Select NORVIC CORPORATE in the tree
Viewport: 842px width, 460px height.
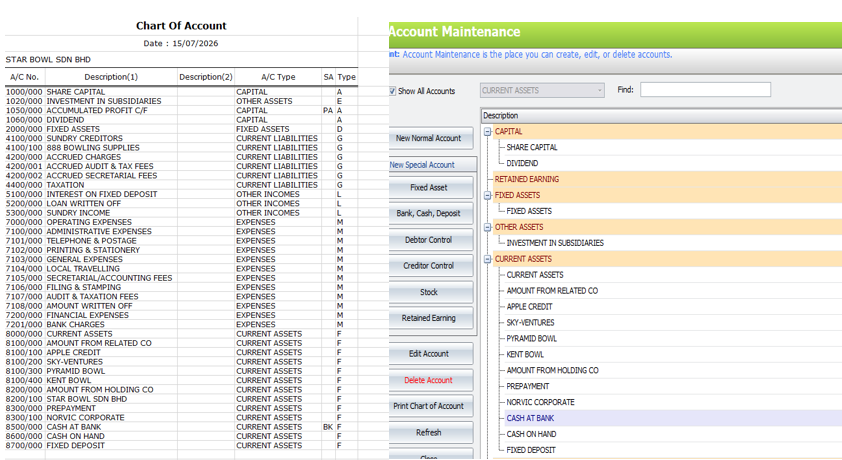(540, 402)
